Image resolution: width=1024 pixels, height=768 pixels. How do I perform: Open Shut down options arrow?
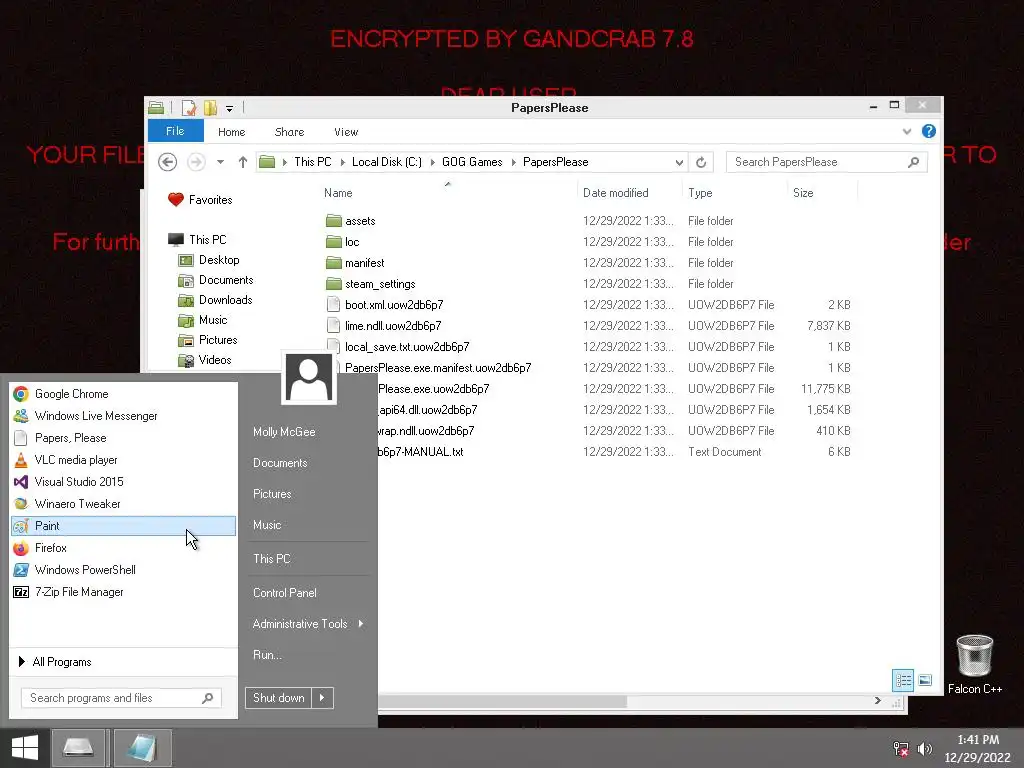(x=322, y=697)
